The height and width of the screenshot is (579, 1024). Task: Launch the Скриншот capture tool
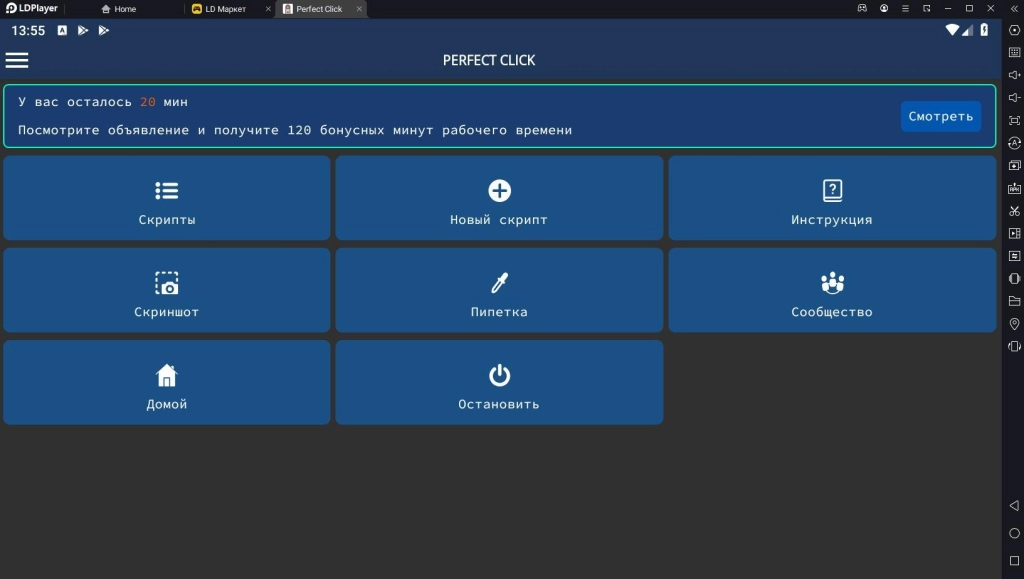167,290
